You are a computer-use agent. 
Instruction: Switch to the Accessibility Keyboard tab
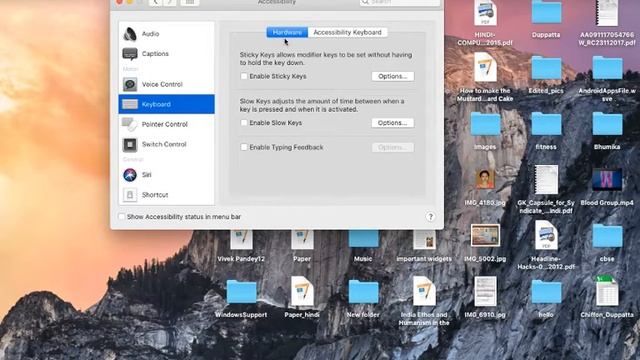[x=347, y=32]
